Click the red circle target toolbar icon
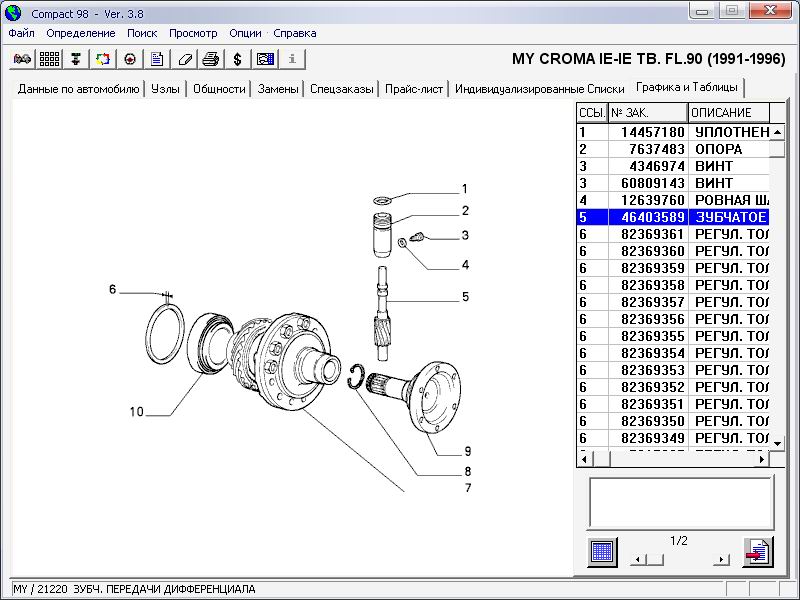This screenshot has width=800, height=600. tap(130, 59)
